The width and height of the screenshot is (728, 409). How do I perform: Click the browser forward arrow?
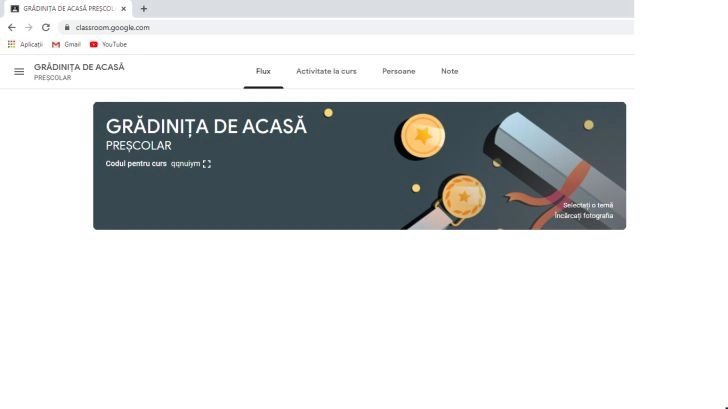[28, 27]
